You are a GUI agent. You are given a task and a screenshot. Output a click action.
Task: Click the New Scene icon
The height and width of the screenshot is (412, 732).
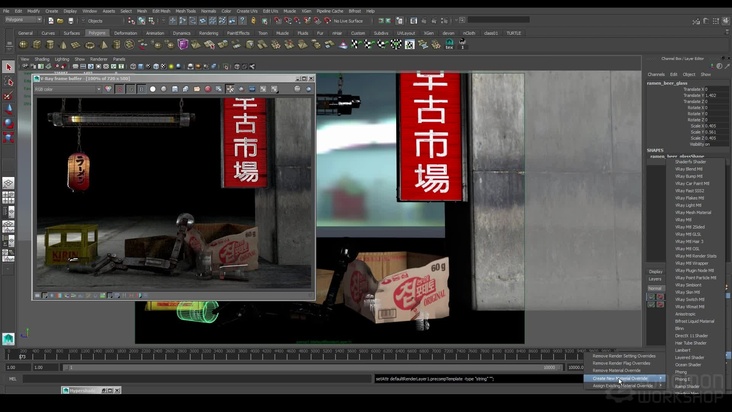(x=50, y=21)
